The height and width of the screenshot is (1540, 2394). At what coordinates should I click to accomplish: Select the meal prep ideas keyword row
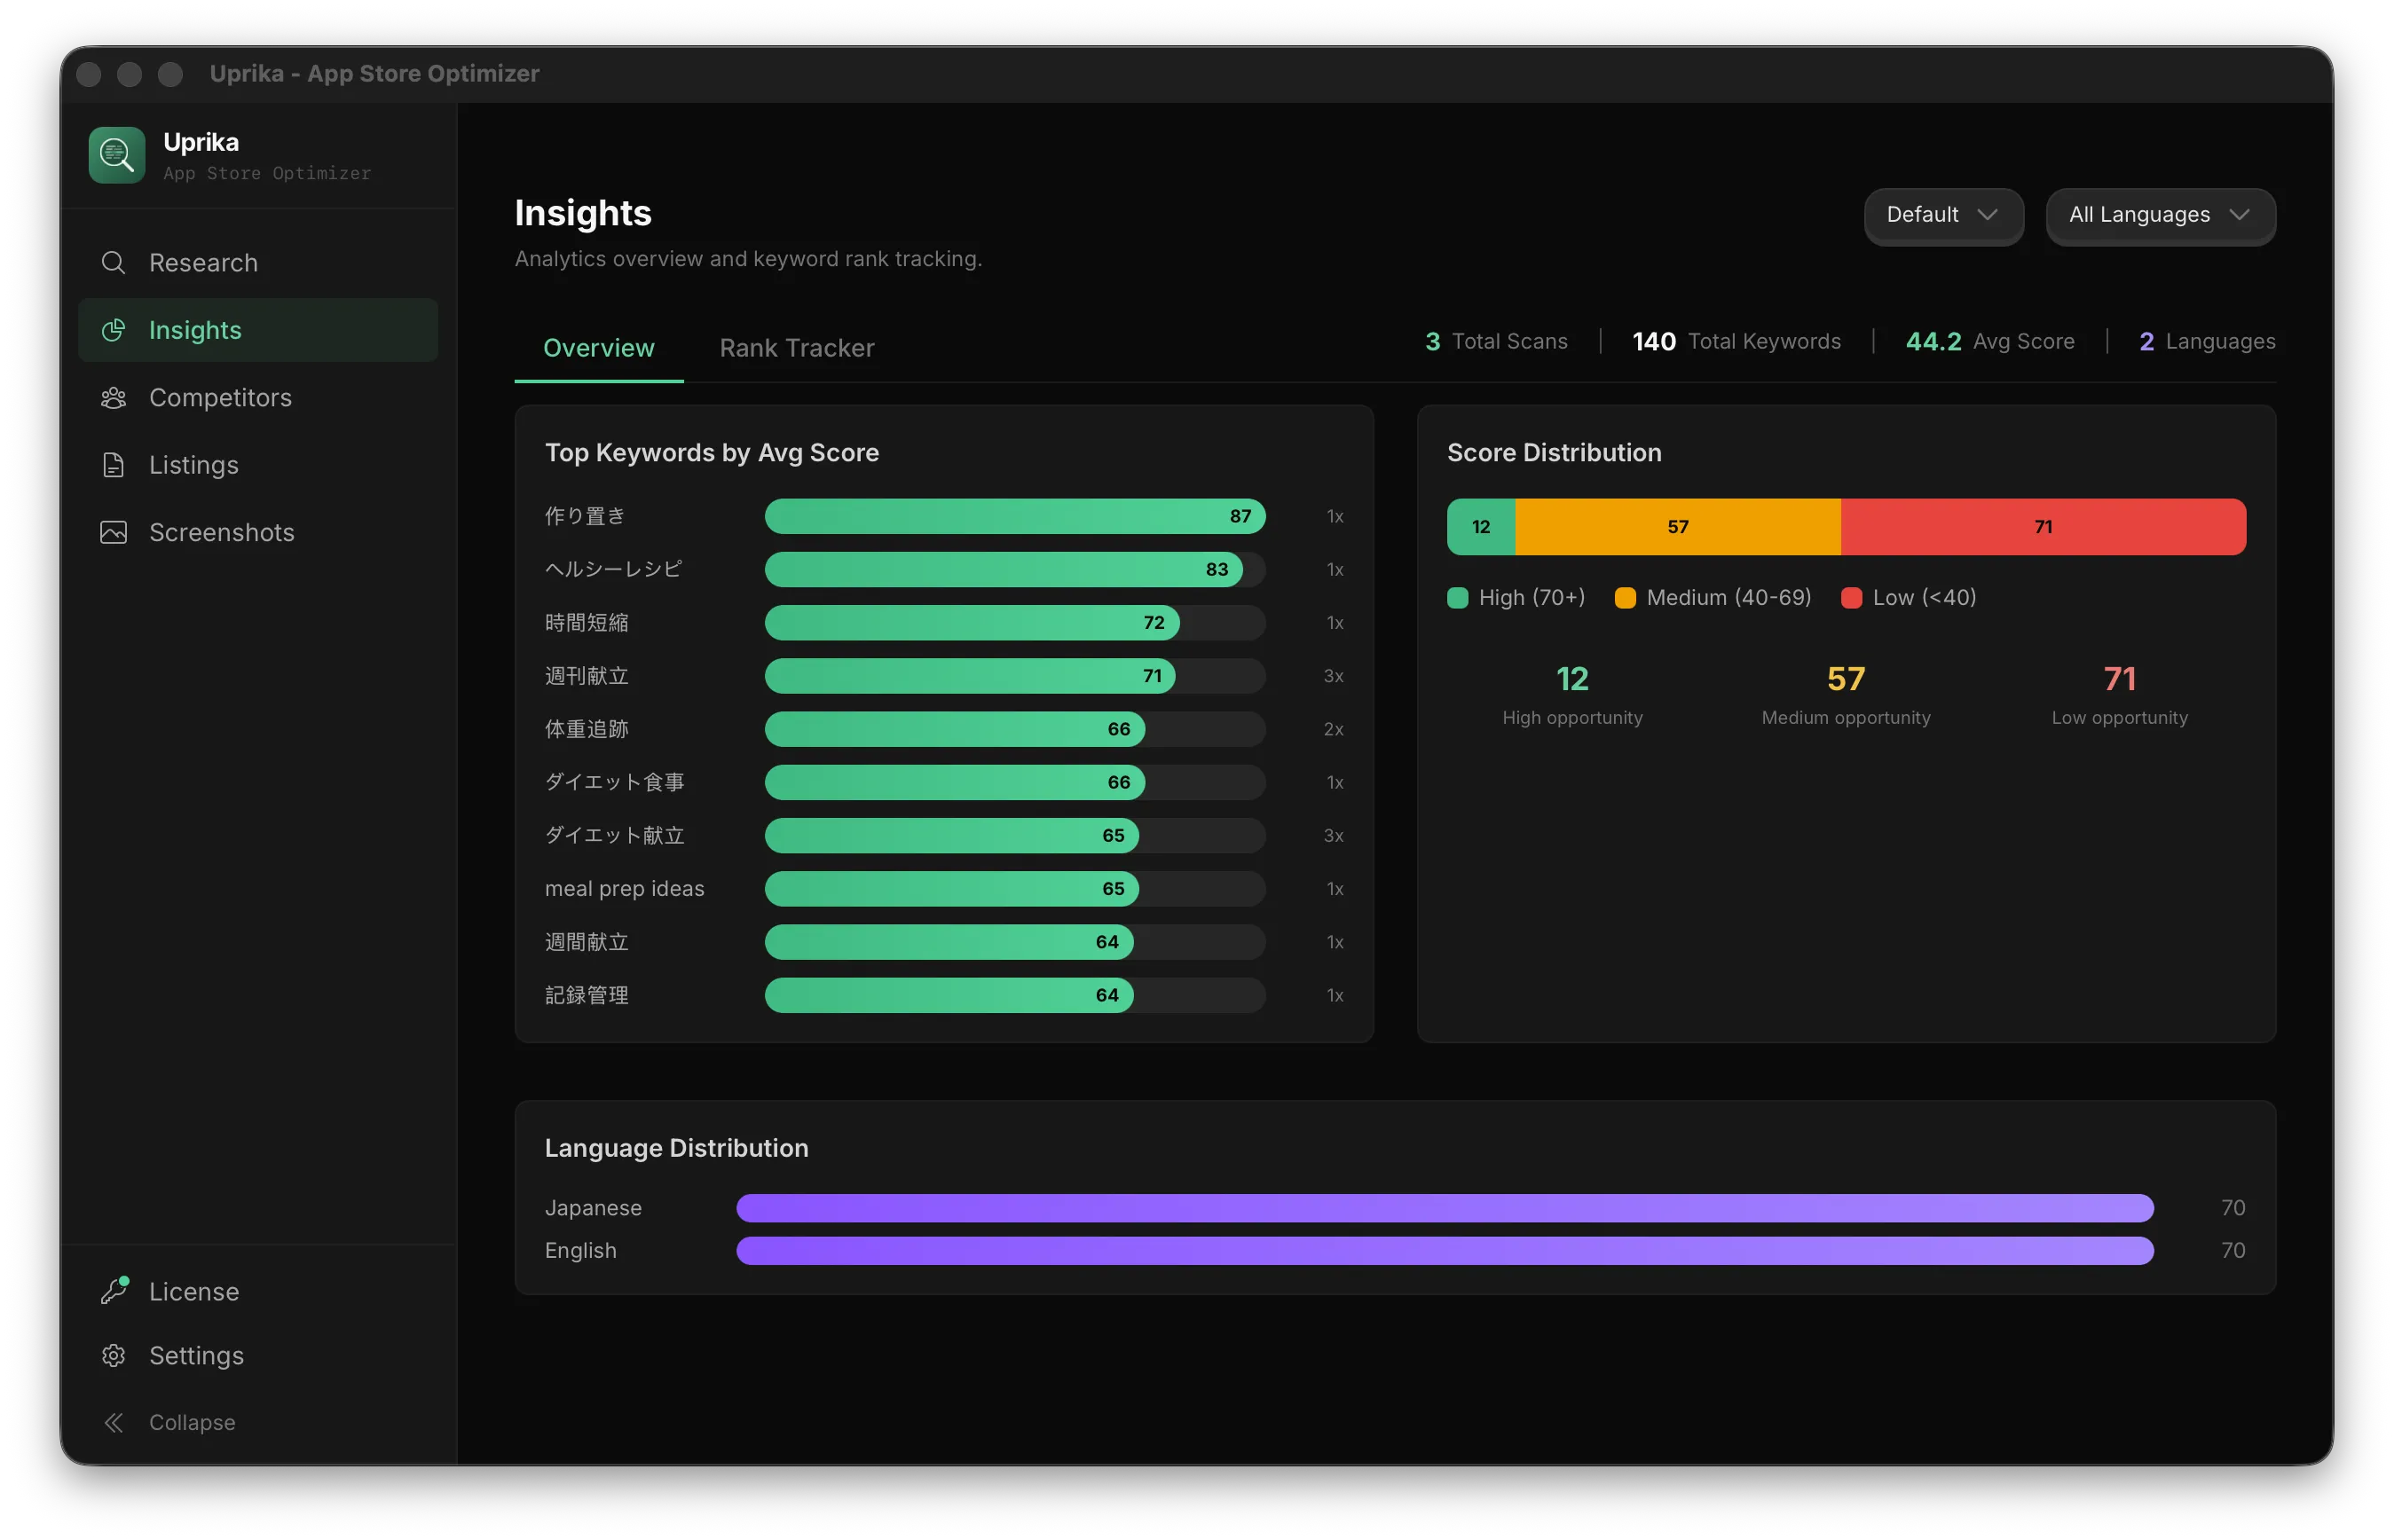tap(943, 889)
